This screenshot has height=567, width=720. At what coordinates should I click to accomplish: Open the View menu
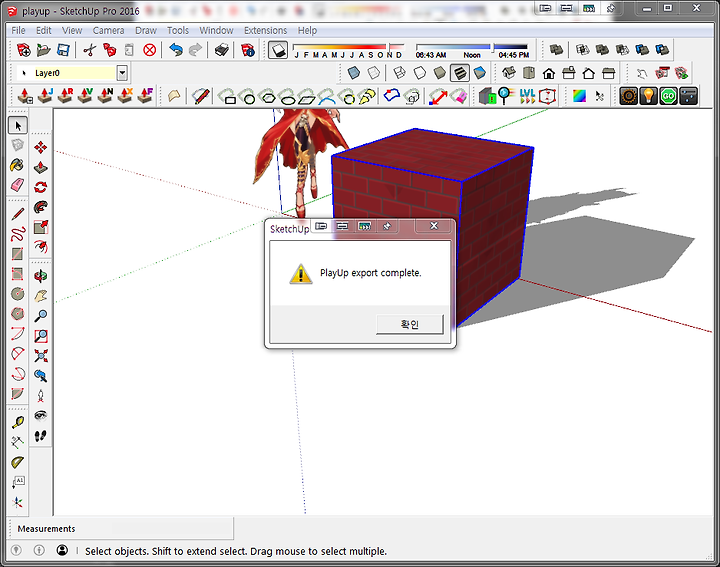point(72,30)
